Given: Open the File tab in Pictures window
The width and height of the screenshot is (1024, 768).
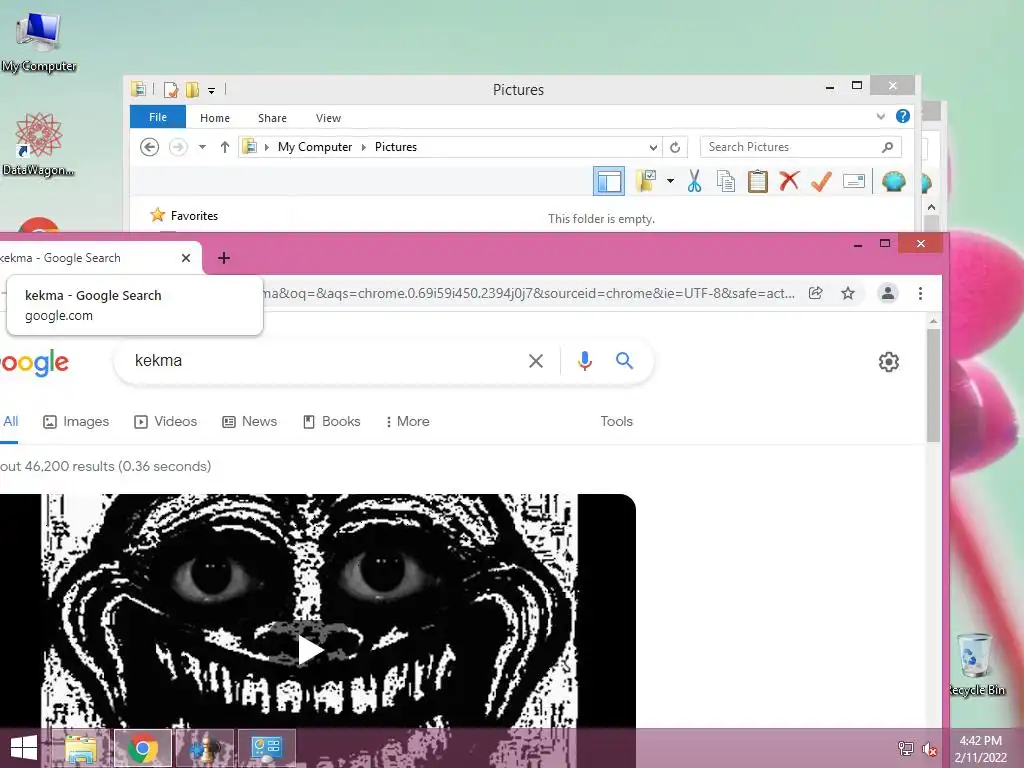Looking at the screenshot, I should pos(157,117).
